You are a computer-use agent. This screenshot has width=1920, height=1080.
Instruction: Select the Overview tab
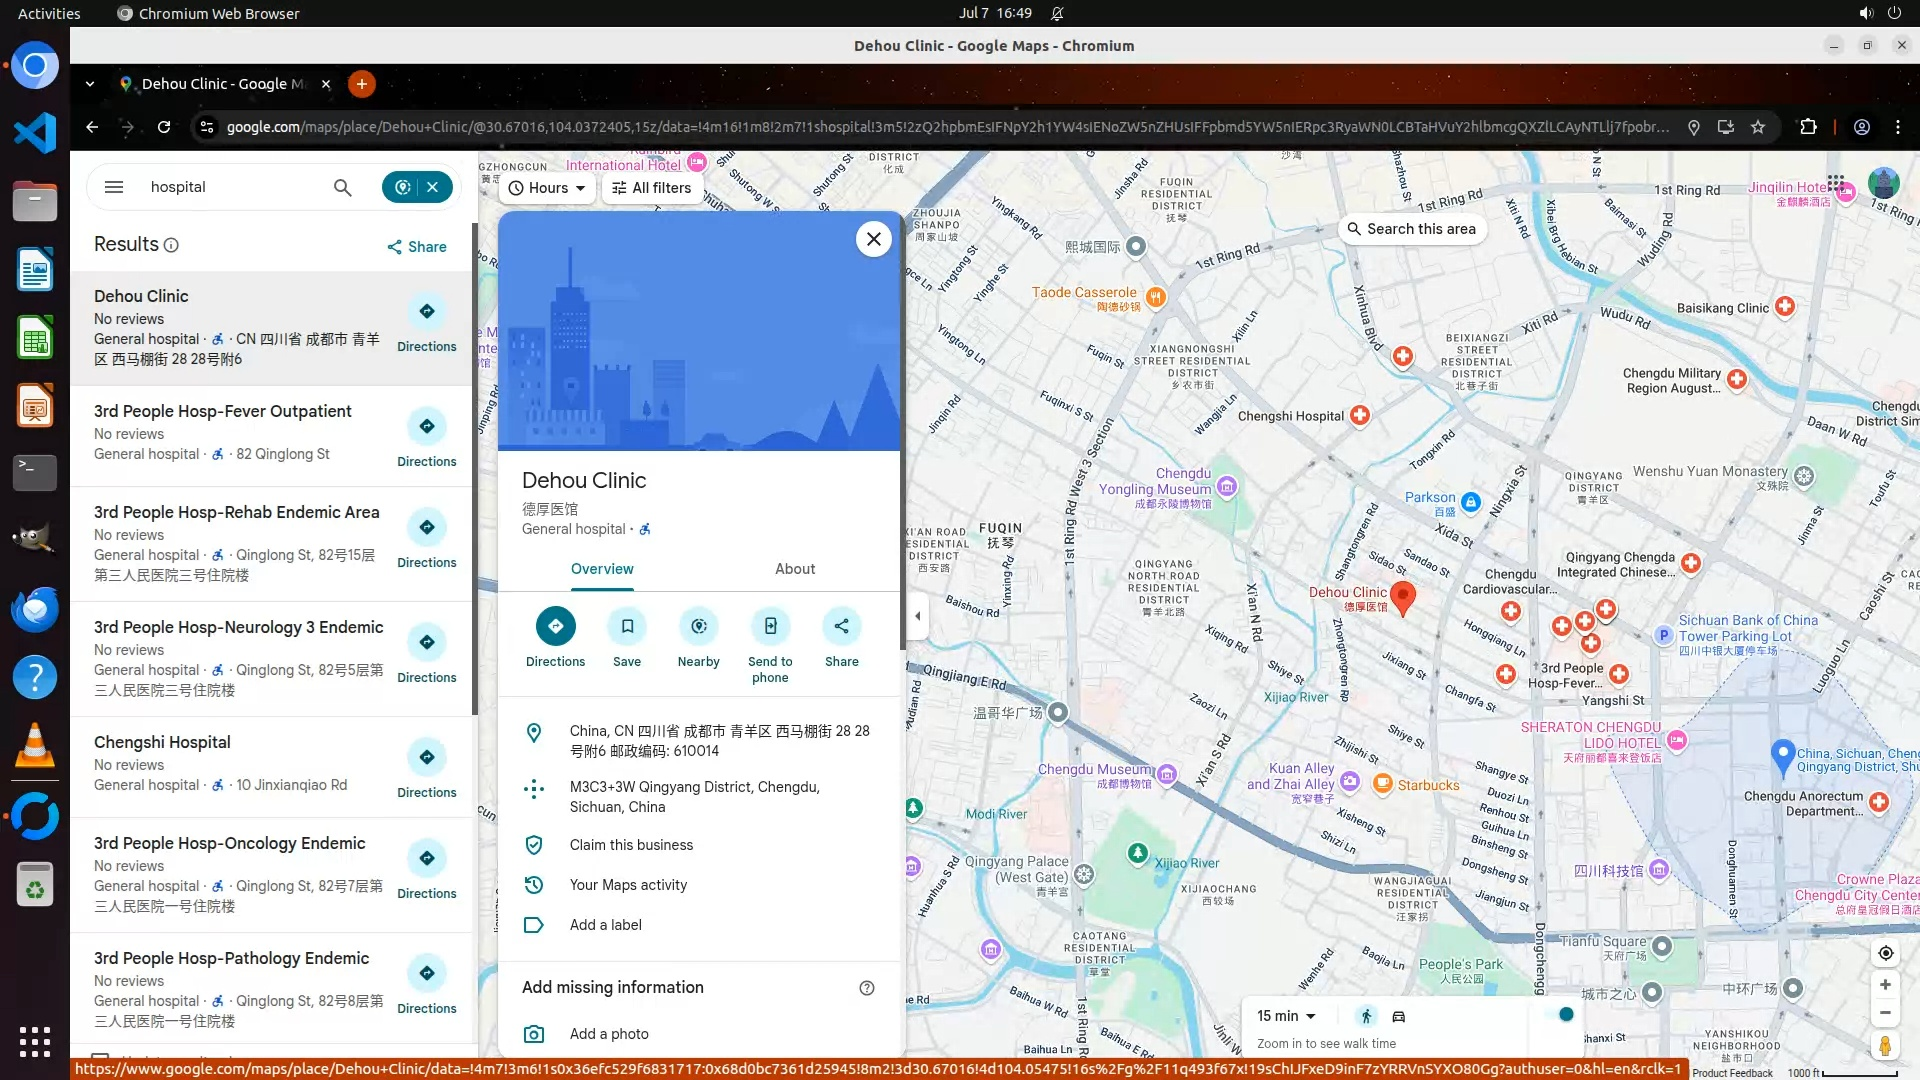tap(602, 569)
